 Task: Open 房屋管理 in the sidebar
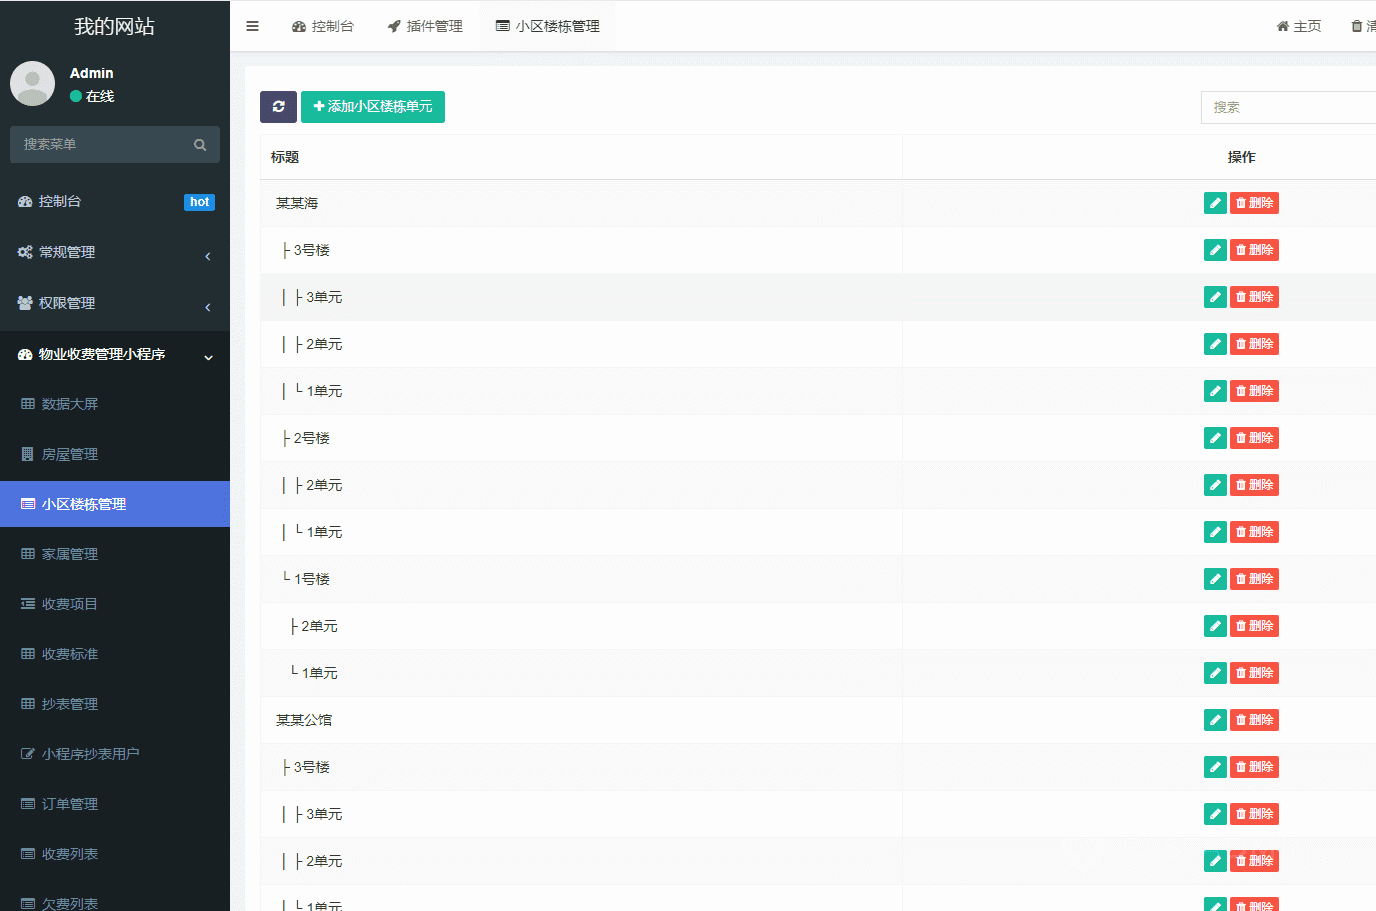click(70, 454)
